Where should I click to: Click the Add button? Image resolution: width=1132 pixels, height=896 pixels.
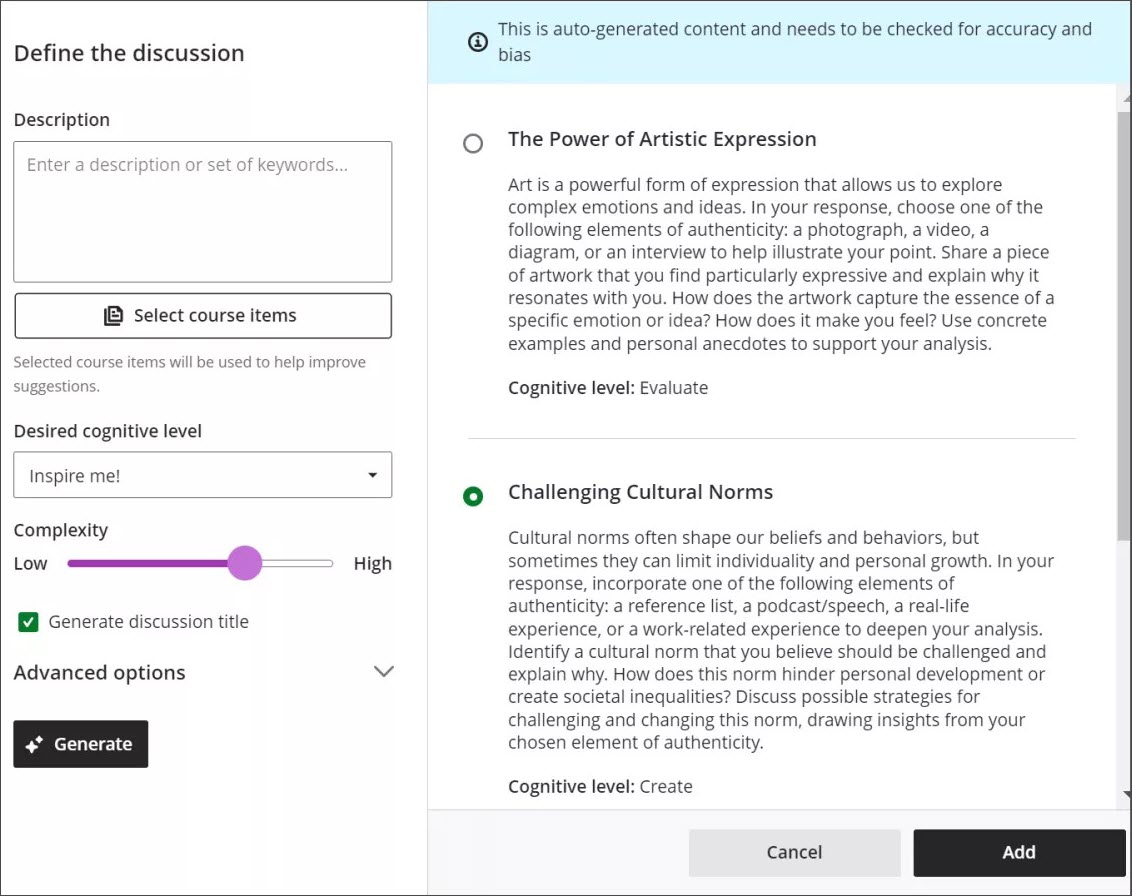(1019, 853)
